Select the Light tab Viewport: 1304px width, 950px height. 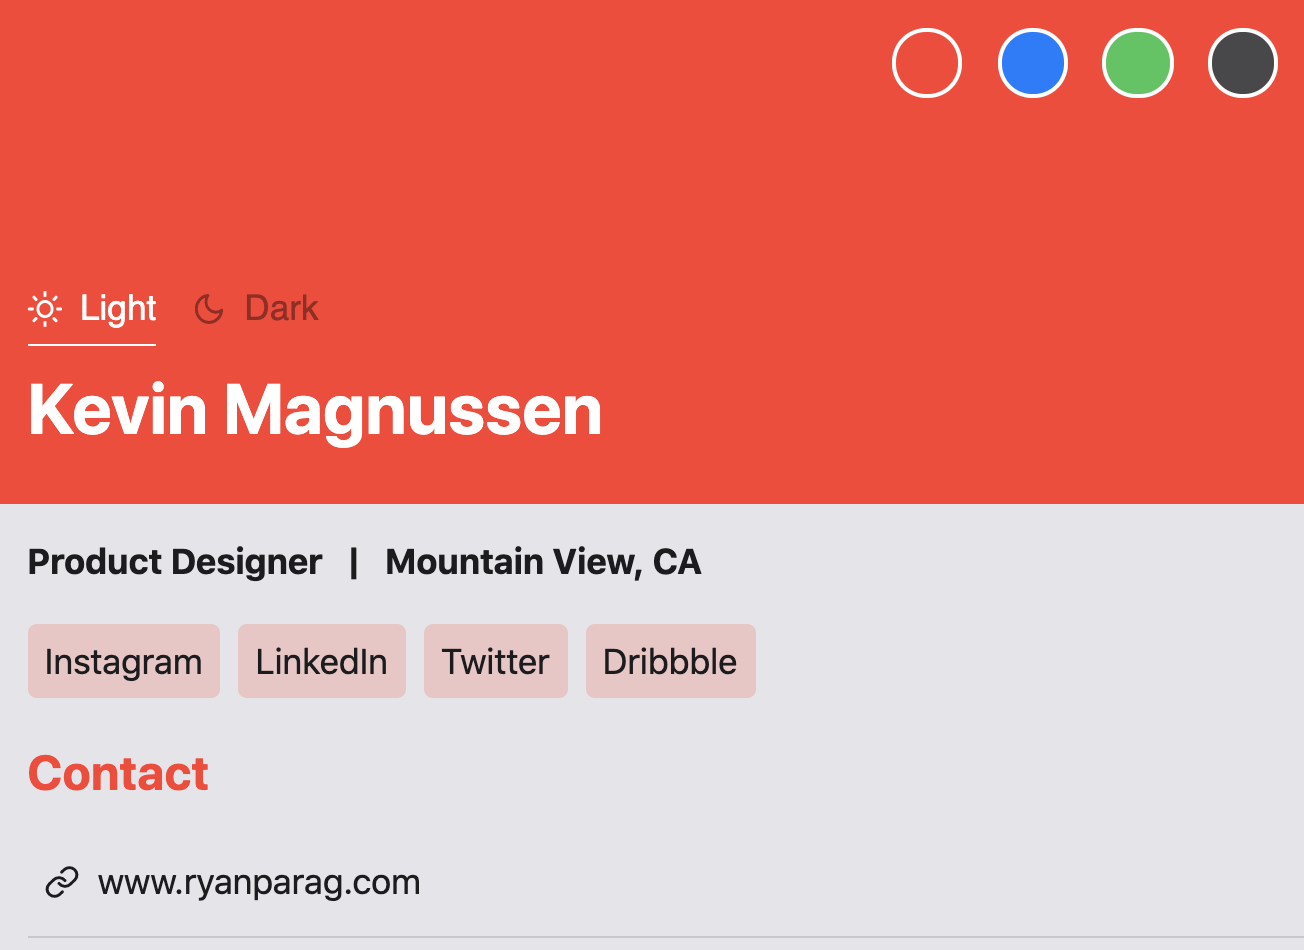[117, 308]
